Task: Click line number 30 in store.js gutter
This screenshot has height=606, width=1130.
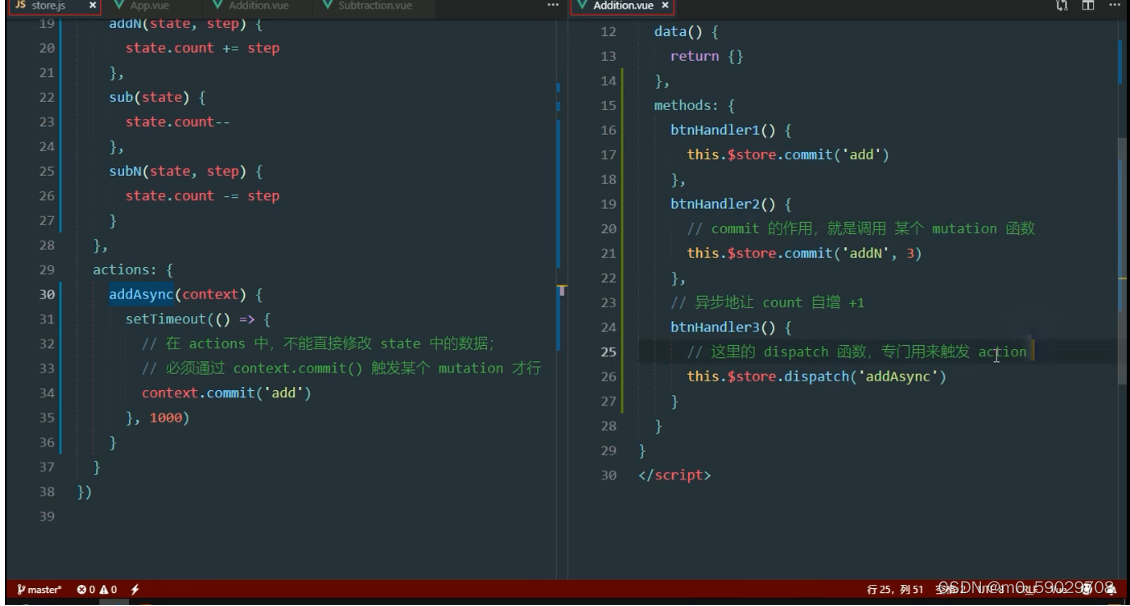Action: [x=47, y=294]
